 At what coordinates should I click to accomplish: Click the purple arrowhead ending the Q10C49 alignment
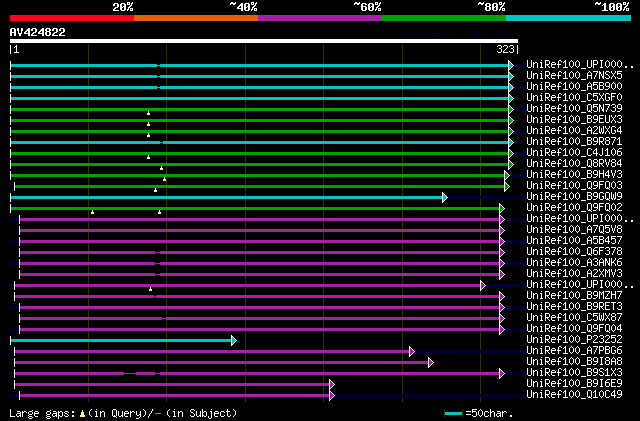[332, 395]
